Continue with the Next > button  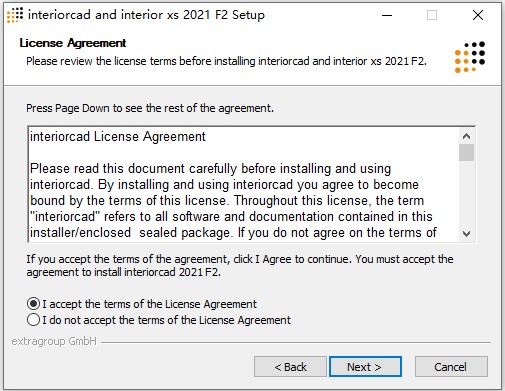tap(365, 367)
